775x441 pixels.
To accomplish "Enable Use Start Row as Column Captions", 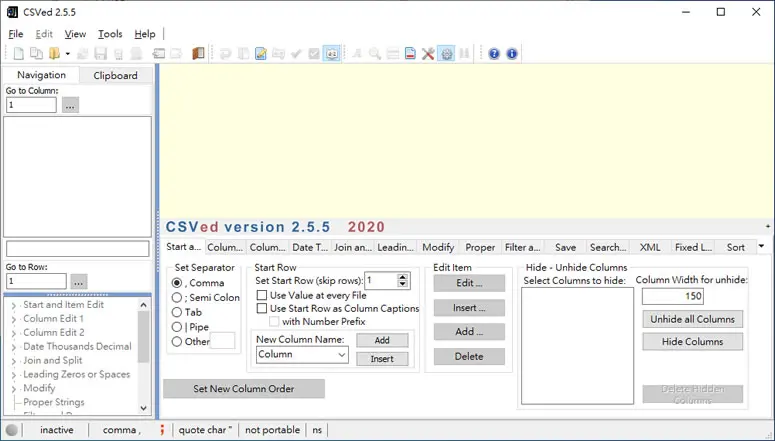I will 262,308.
